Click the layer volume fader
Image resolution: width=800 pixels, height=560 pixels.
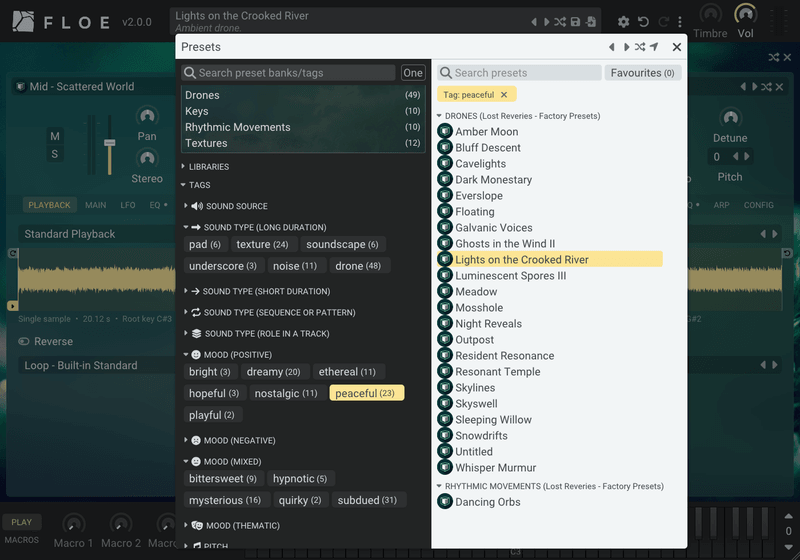click(x=109, y=143)
